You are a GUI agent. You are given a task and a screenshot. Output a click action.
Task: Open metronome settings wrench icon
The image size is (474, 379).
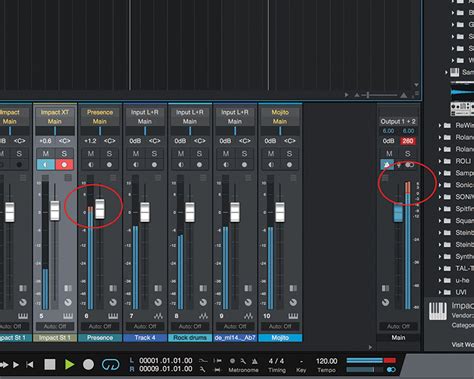tap(243, 361)
